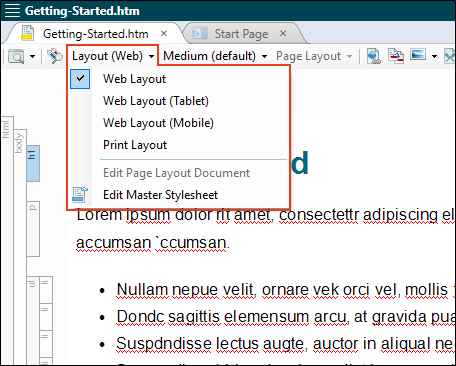
Task: Expand the preview button dropdown arrow
Action: (x=32, y=56)
